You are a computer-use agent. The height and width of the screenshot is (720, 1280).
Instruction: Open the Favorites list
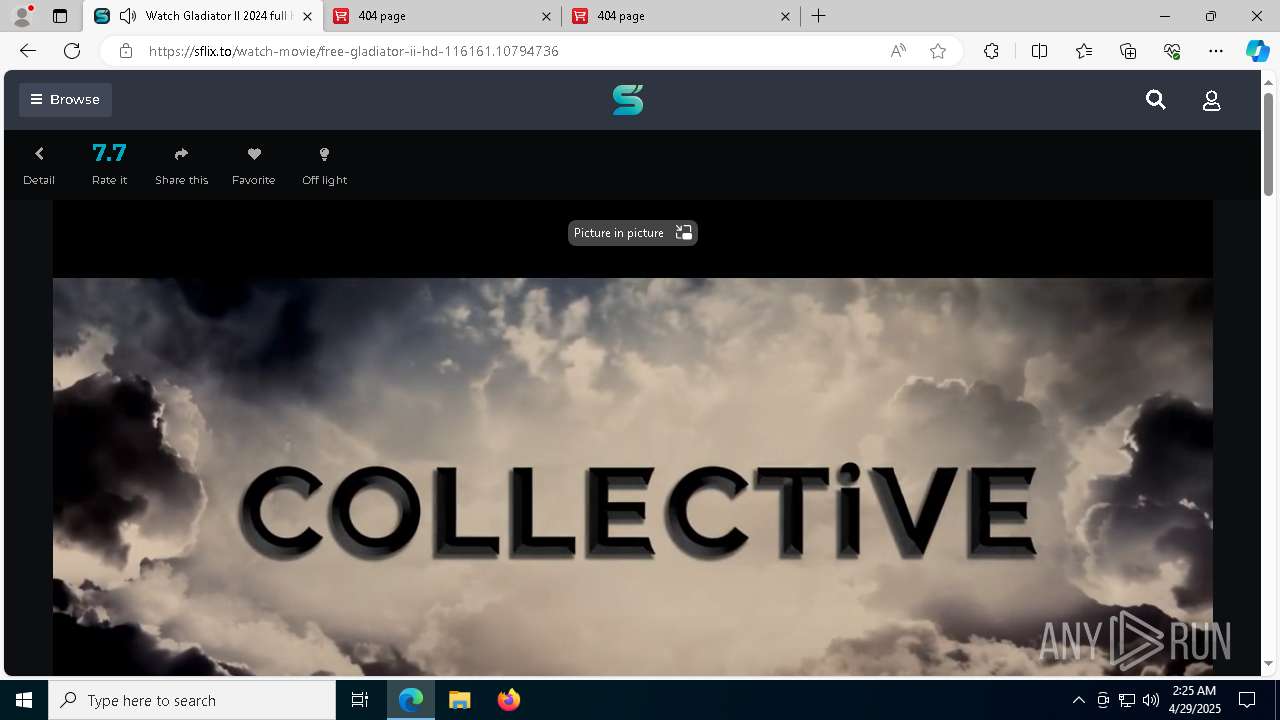click(1084, 51)
